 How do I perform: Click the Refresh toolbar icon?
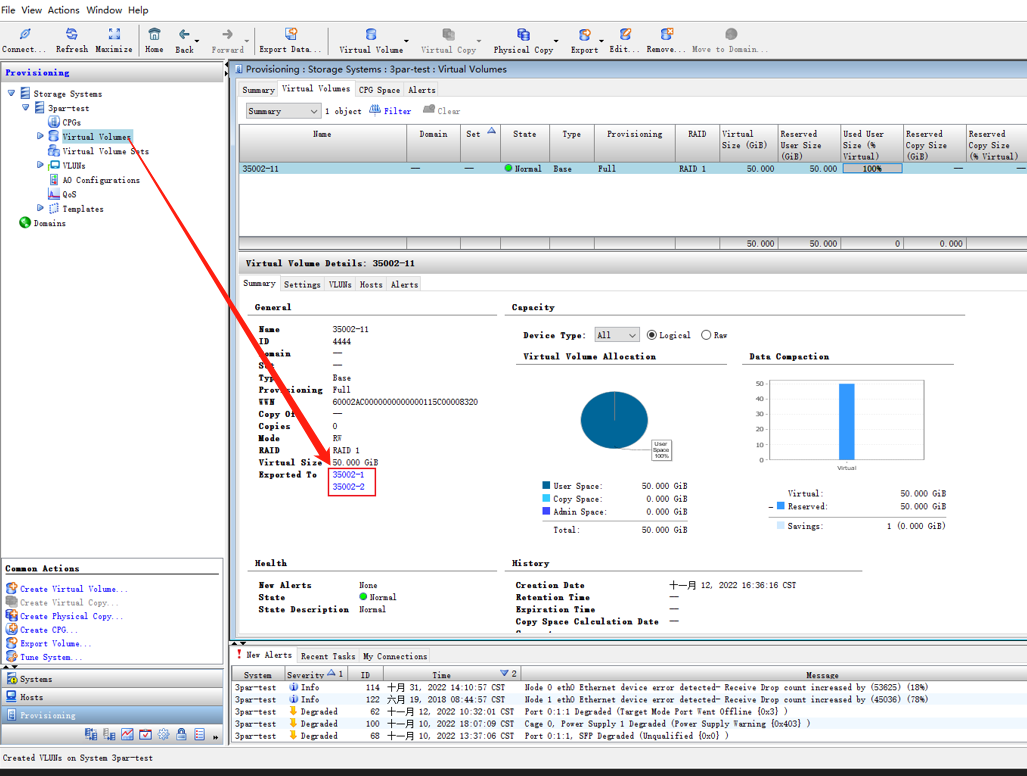tap(71, 34)
